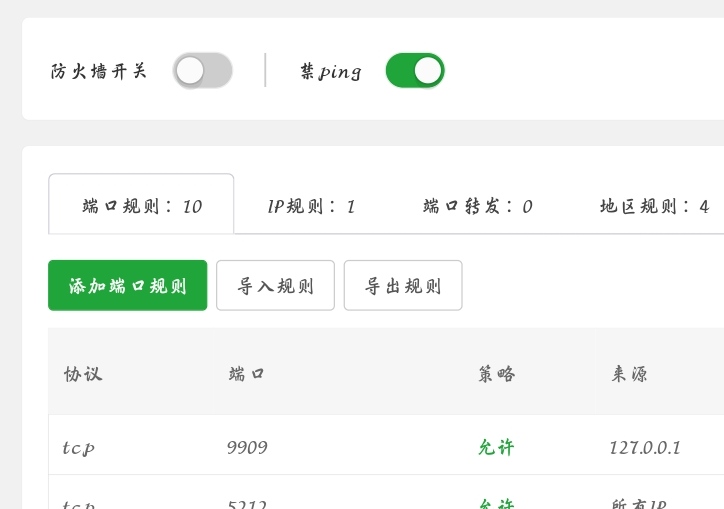The image size is (724, 509).
Task: Click the 添加端口规则 button
Action: click(127, 285)
